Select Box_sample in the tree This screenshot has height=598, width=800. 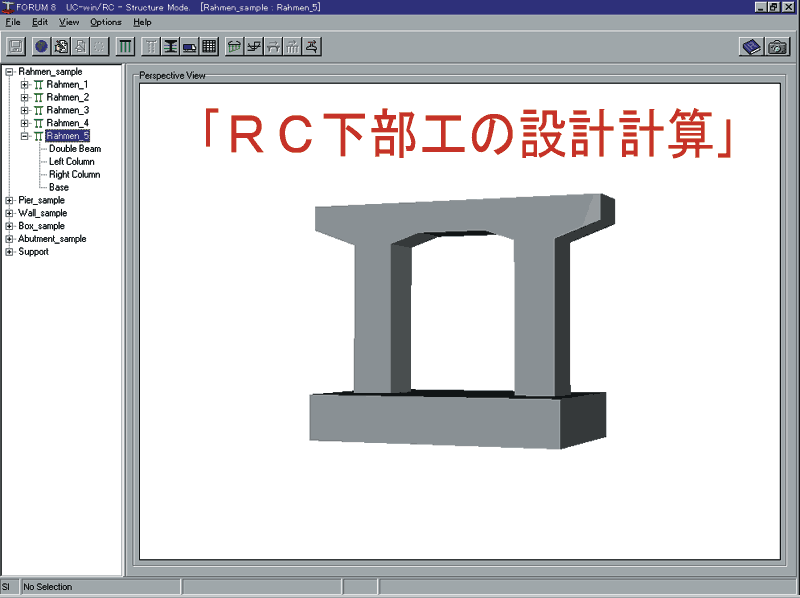[41, 226]
